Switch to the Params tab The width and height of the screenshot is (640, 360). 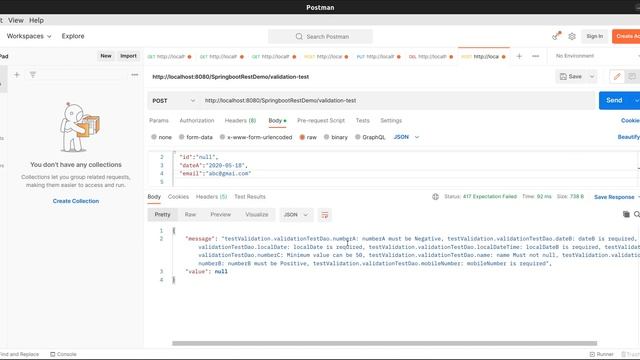coord(159,120)
